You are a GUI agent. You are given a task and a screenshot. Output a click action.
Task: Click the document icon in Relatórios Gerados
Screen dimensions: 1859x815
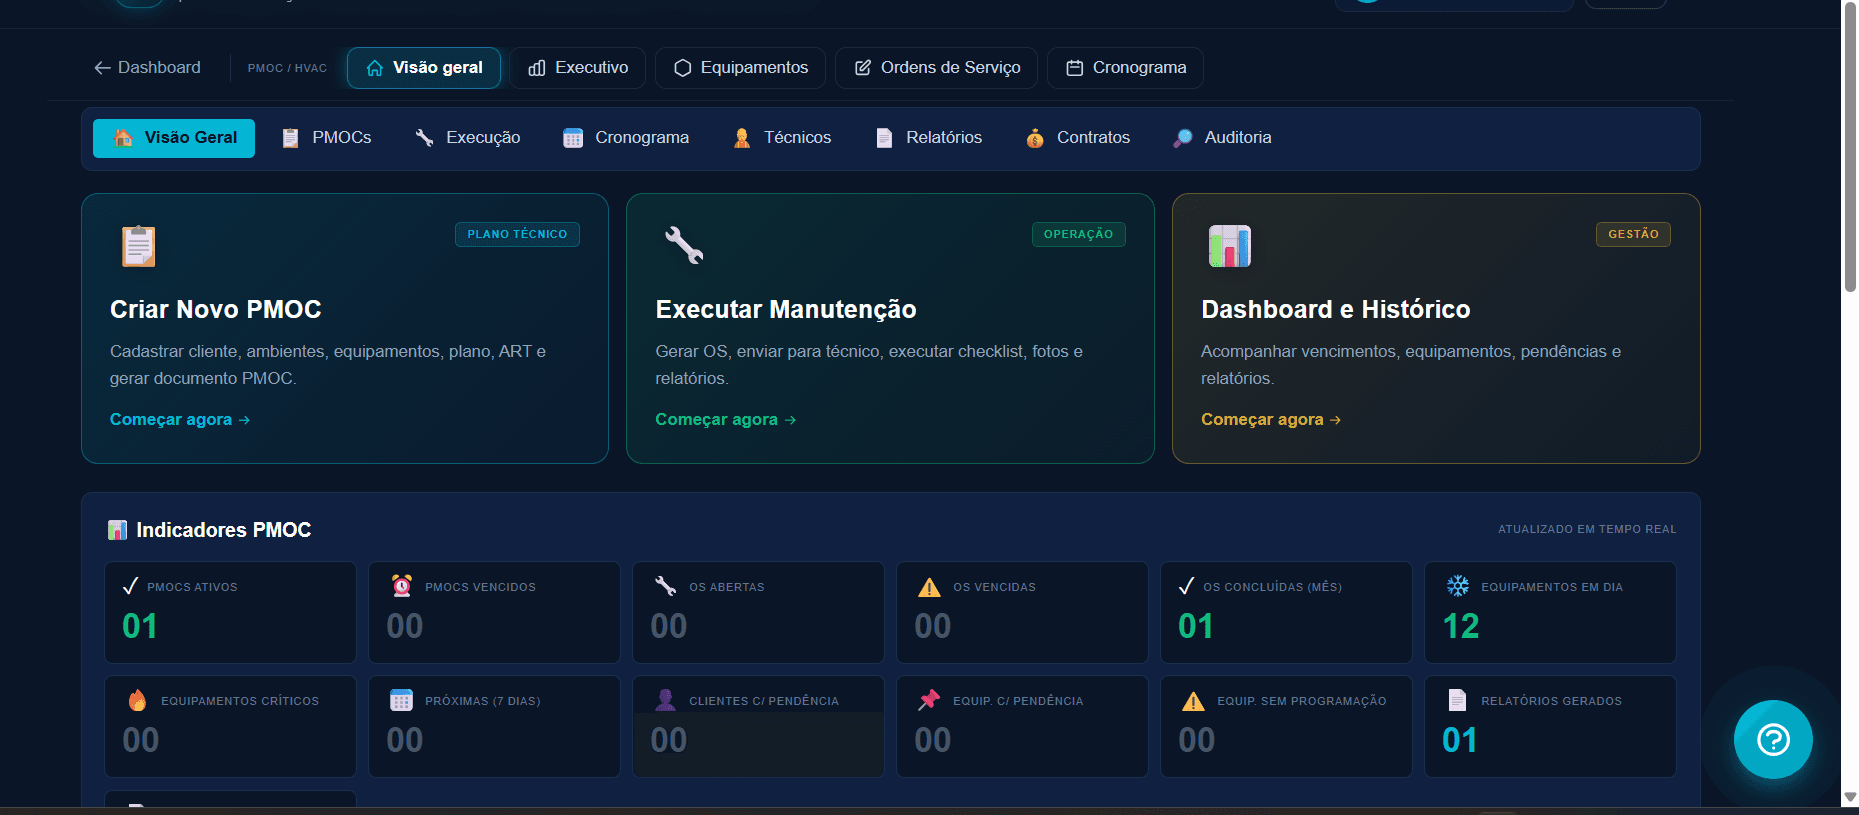1457,700
